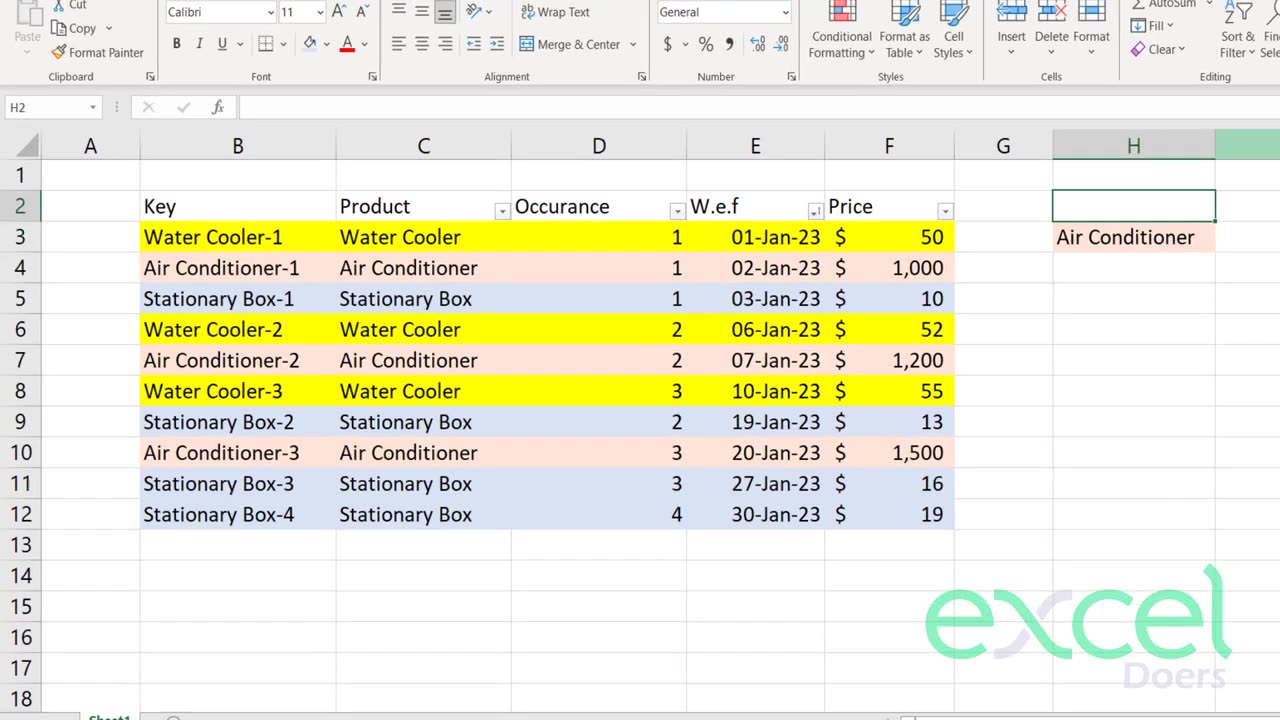The height and width of the screenshot is (720, 1280).
Task: Open the Price column filter dropdown
Action: click(945, 211)
